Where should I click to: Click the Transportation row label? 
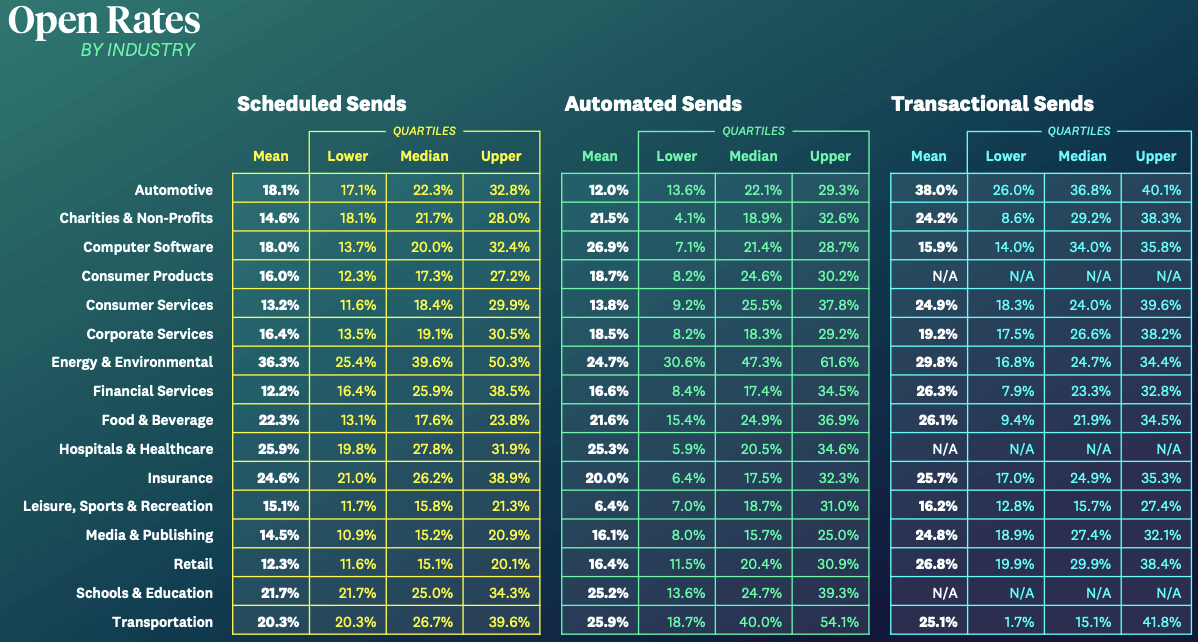(x=162, y=622)
